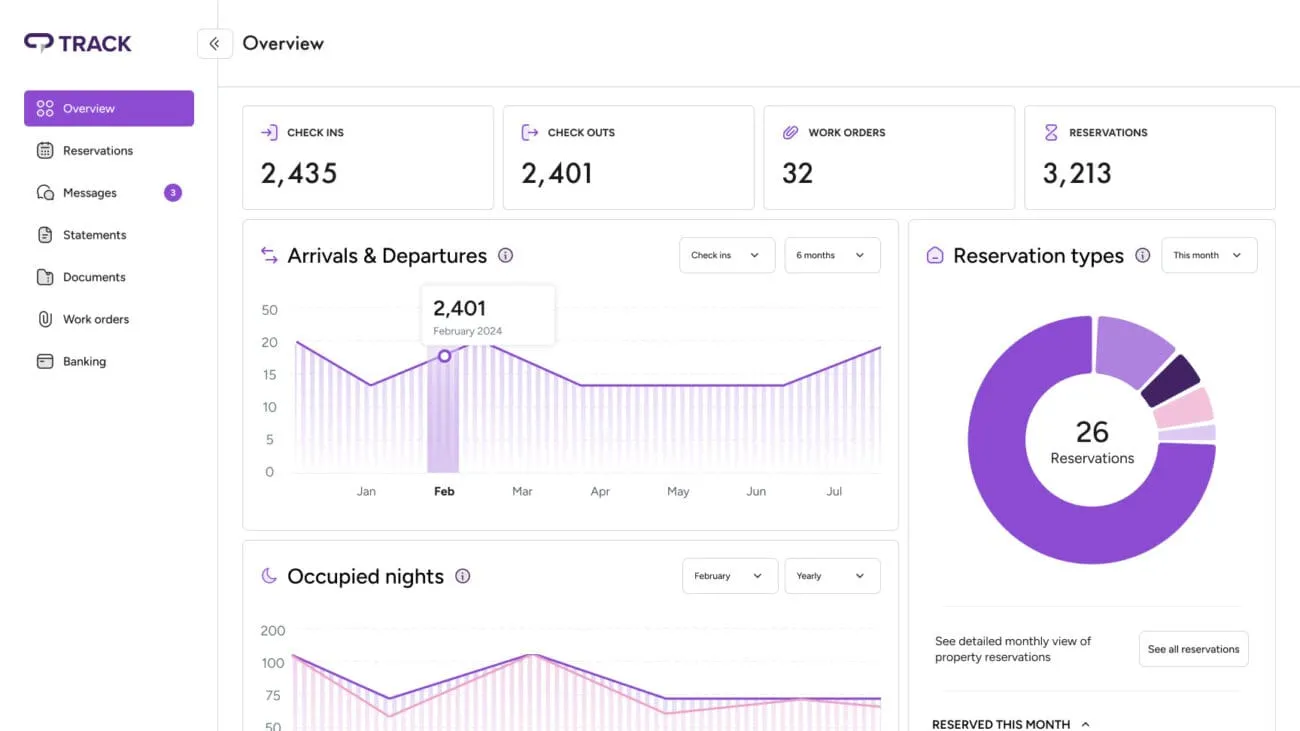This screenshot has height=731, width=1300.
Task: Click the February data point on chart
Action: pyautogui.click(x=445, y=356)
